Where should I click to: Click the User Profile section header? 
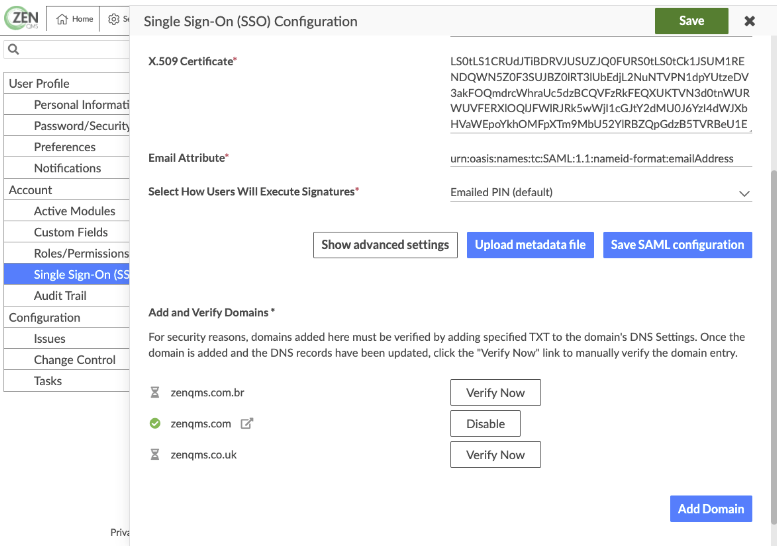[67, 83]
